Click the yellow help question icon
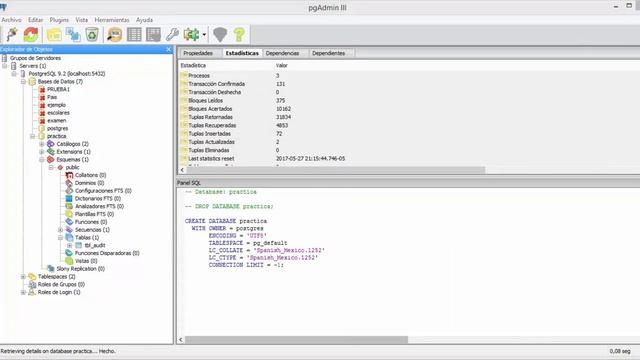640x360 pixels. pyautogui.click(x=239, y=35)
